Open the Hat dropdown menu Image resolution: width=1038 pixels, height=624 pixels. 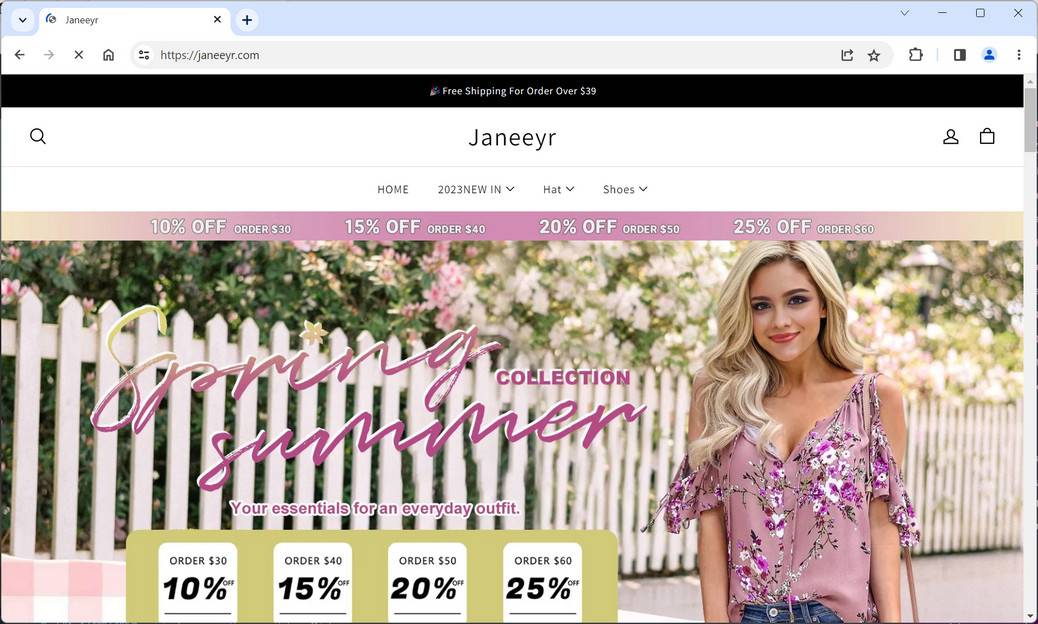[x=558, y=189]
